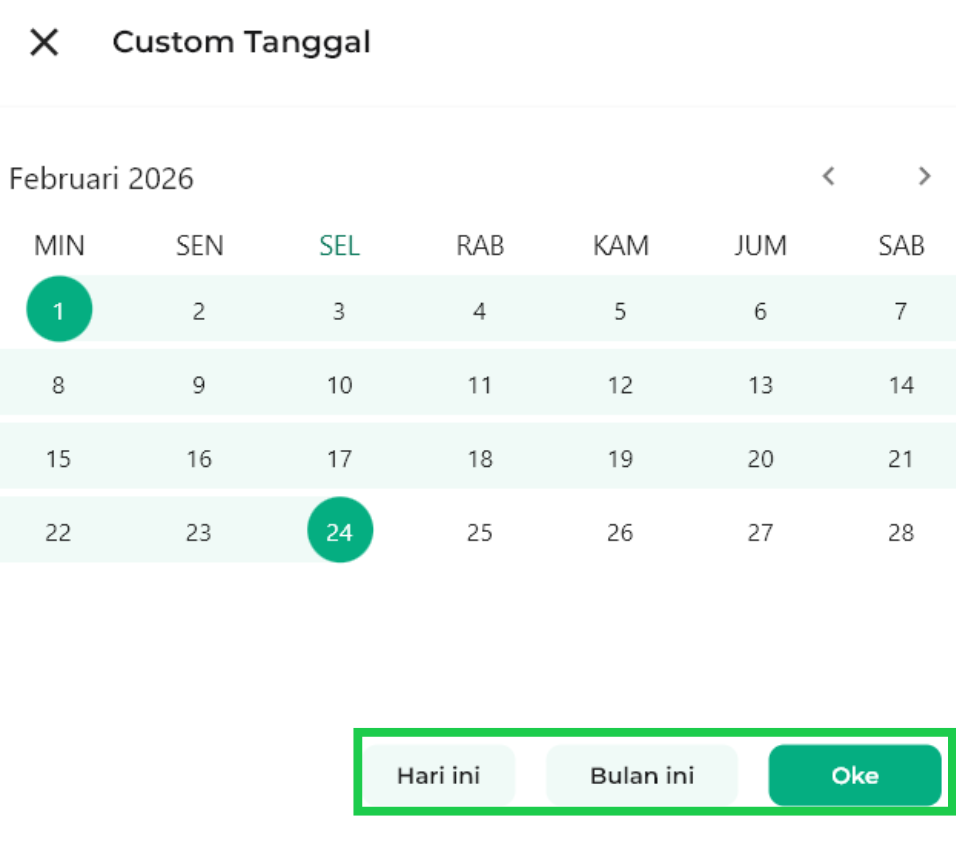The width and height of the screenshot is (956, 851).
Task: Select highlighted date 24
Action: coord(339,532)
